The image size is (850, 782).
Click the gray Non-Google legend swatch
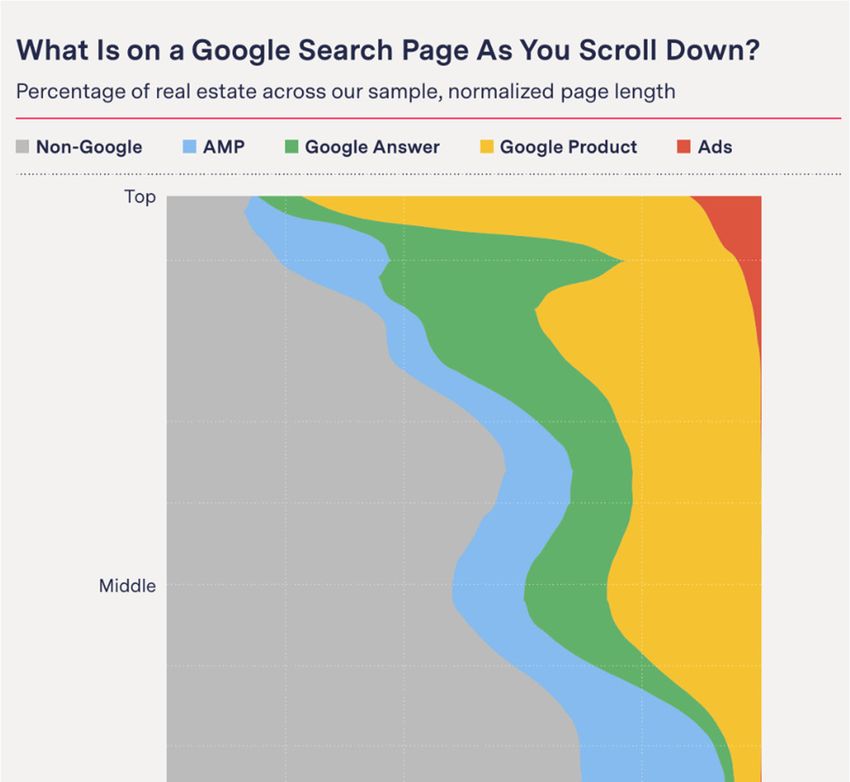click(22, 146)
